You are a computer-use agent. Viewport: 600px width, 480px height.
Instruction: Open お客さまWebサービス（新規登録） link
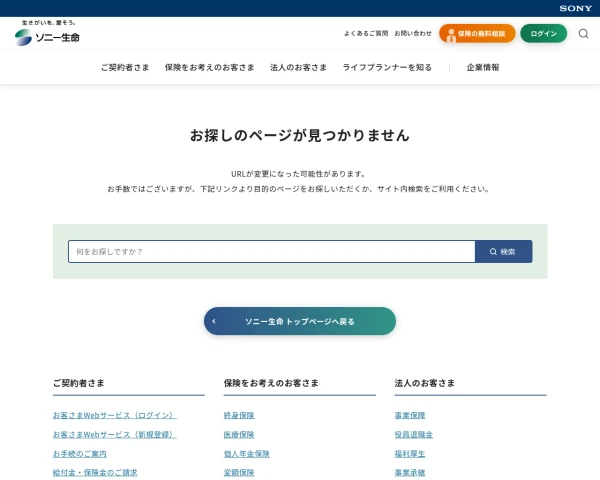(x=115, y=434)
